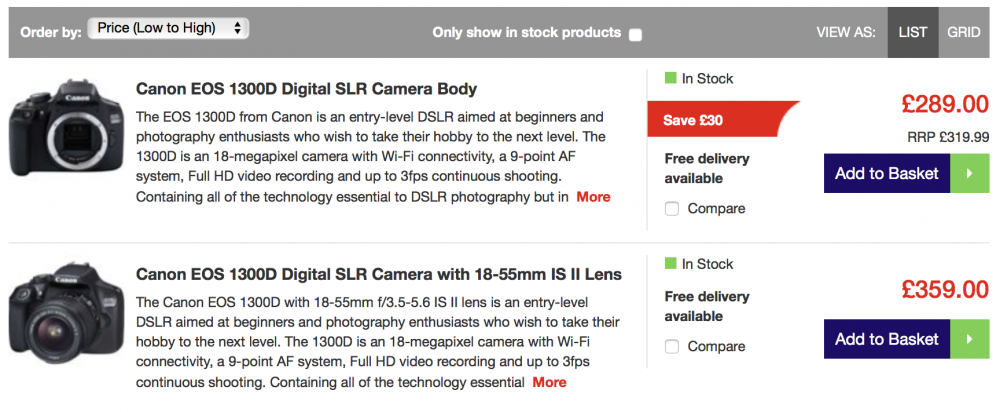Expand More text for the 18-55mm lens kit description
The width and height of the screenshot is (1000, 412).
click(x=549, y=382)
